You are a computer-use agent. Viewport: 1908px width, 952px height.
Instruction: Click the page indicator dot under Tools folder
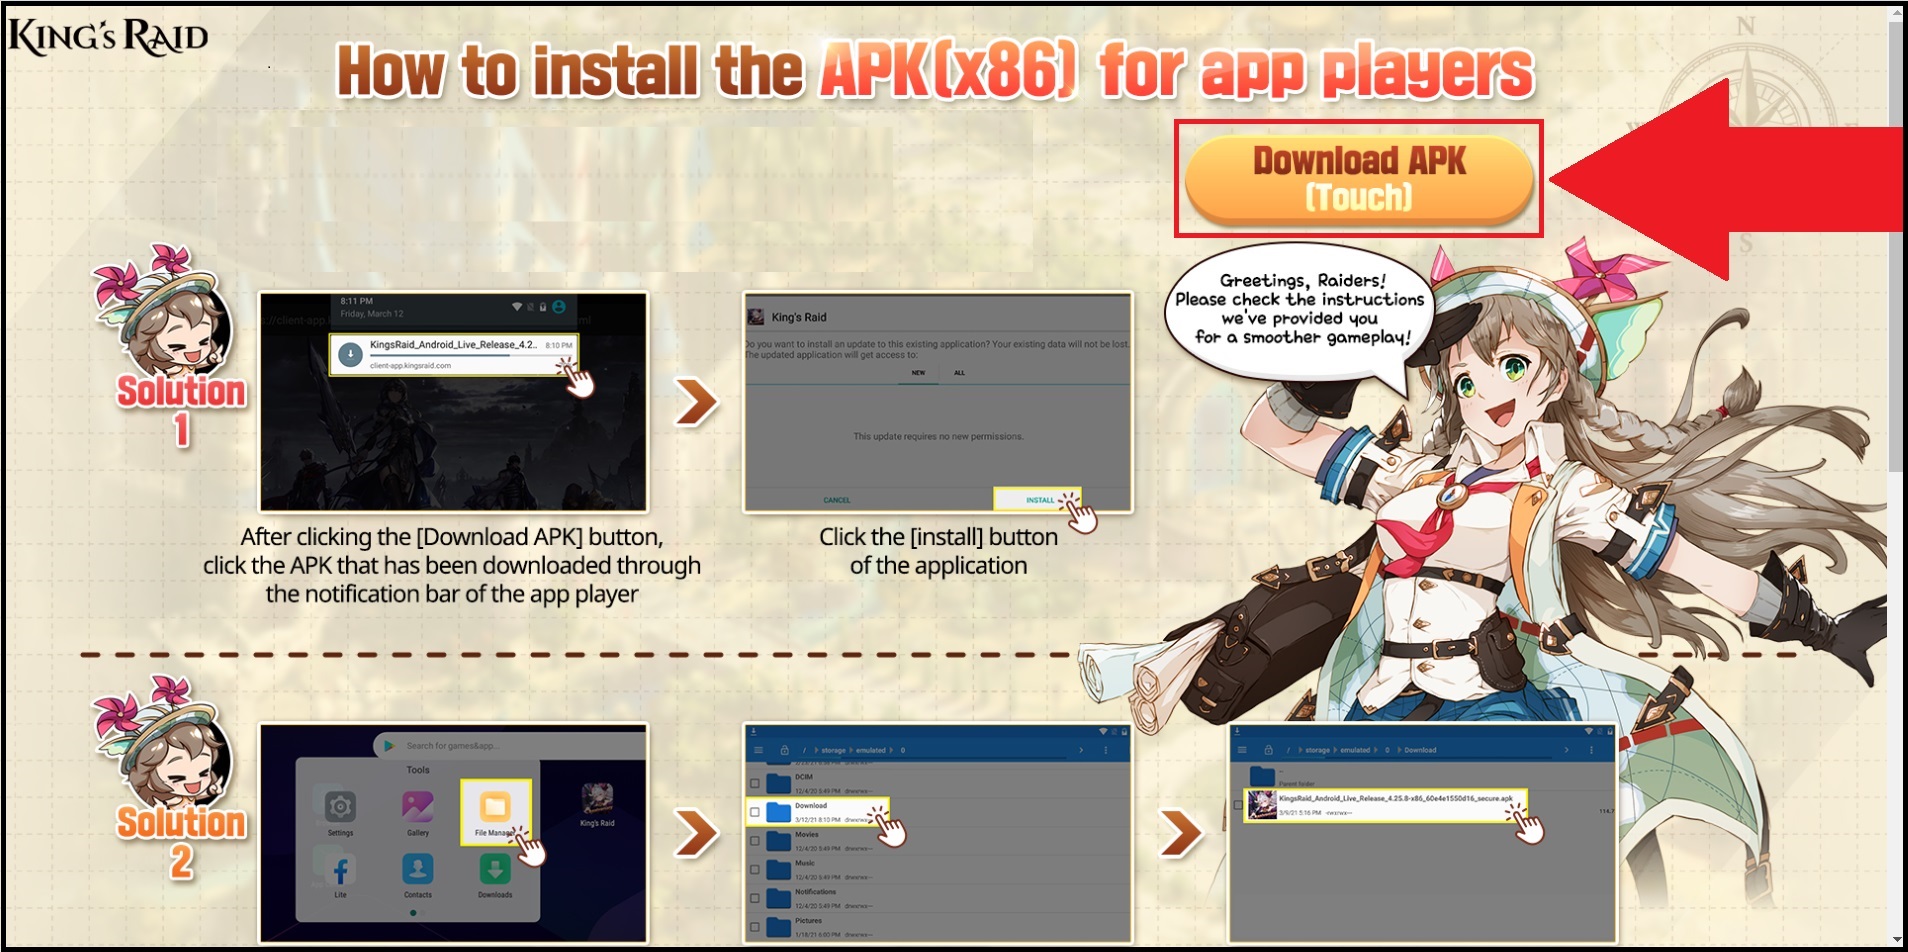pos(413,913)
